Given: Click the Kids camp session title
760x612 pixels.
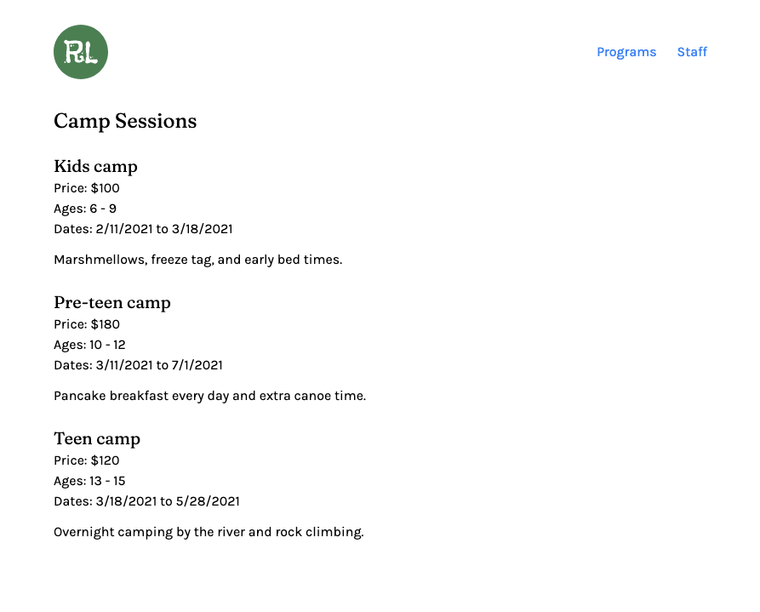Looking at the screenshot, I should point(95,166).
